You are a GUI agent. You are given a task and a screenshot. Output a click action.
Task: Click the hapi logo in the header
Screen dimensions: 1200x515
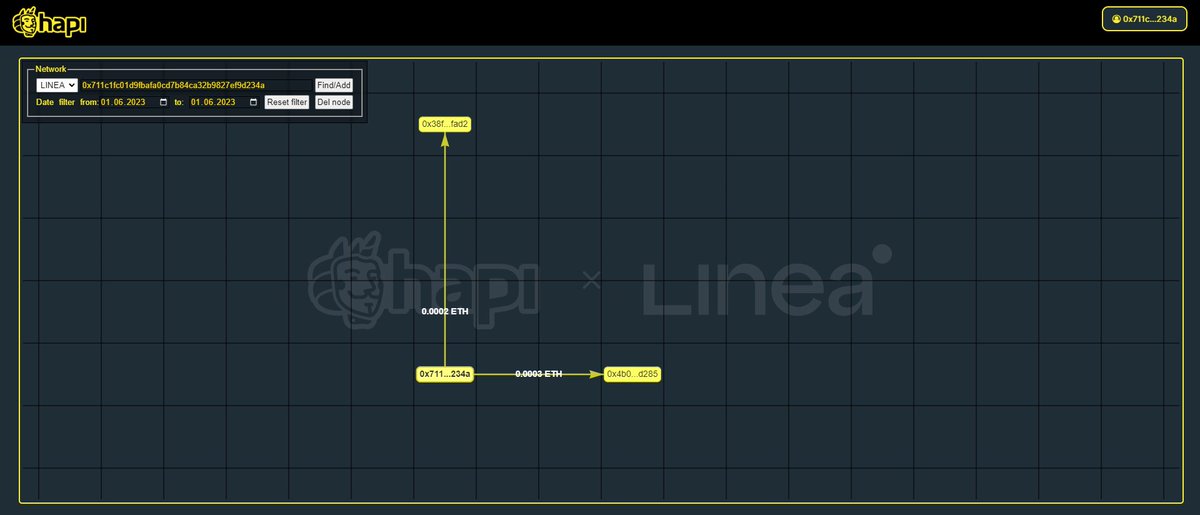[x=50, y=22]
